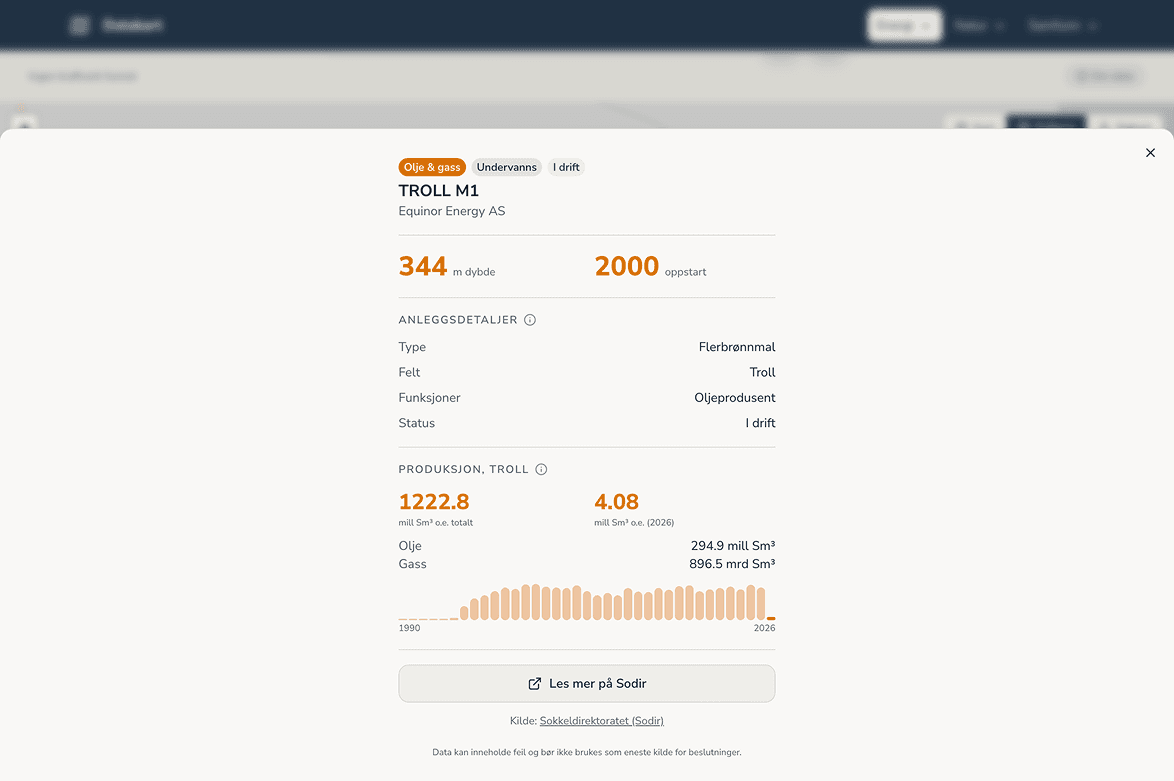Screen dimensions: 1174x781
Task: Click the Flerbrønnmal type value
Action: click(737, 347)
